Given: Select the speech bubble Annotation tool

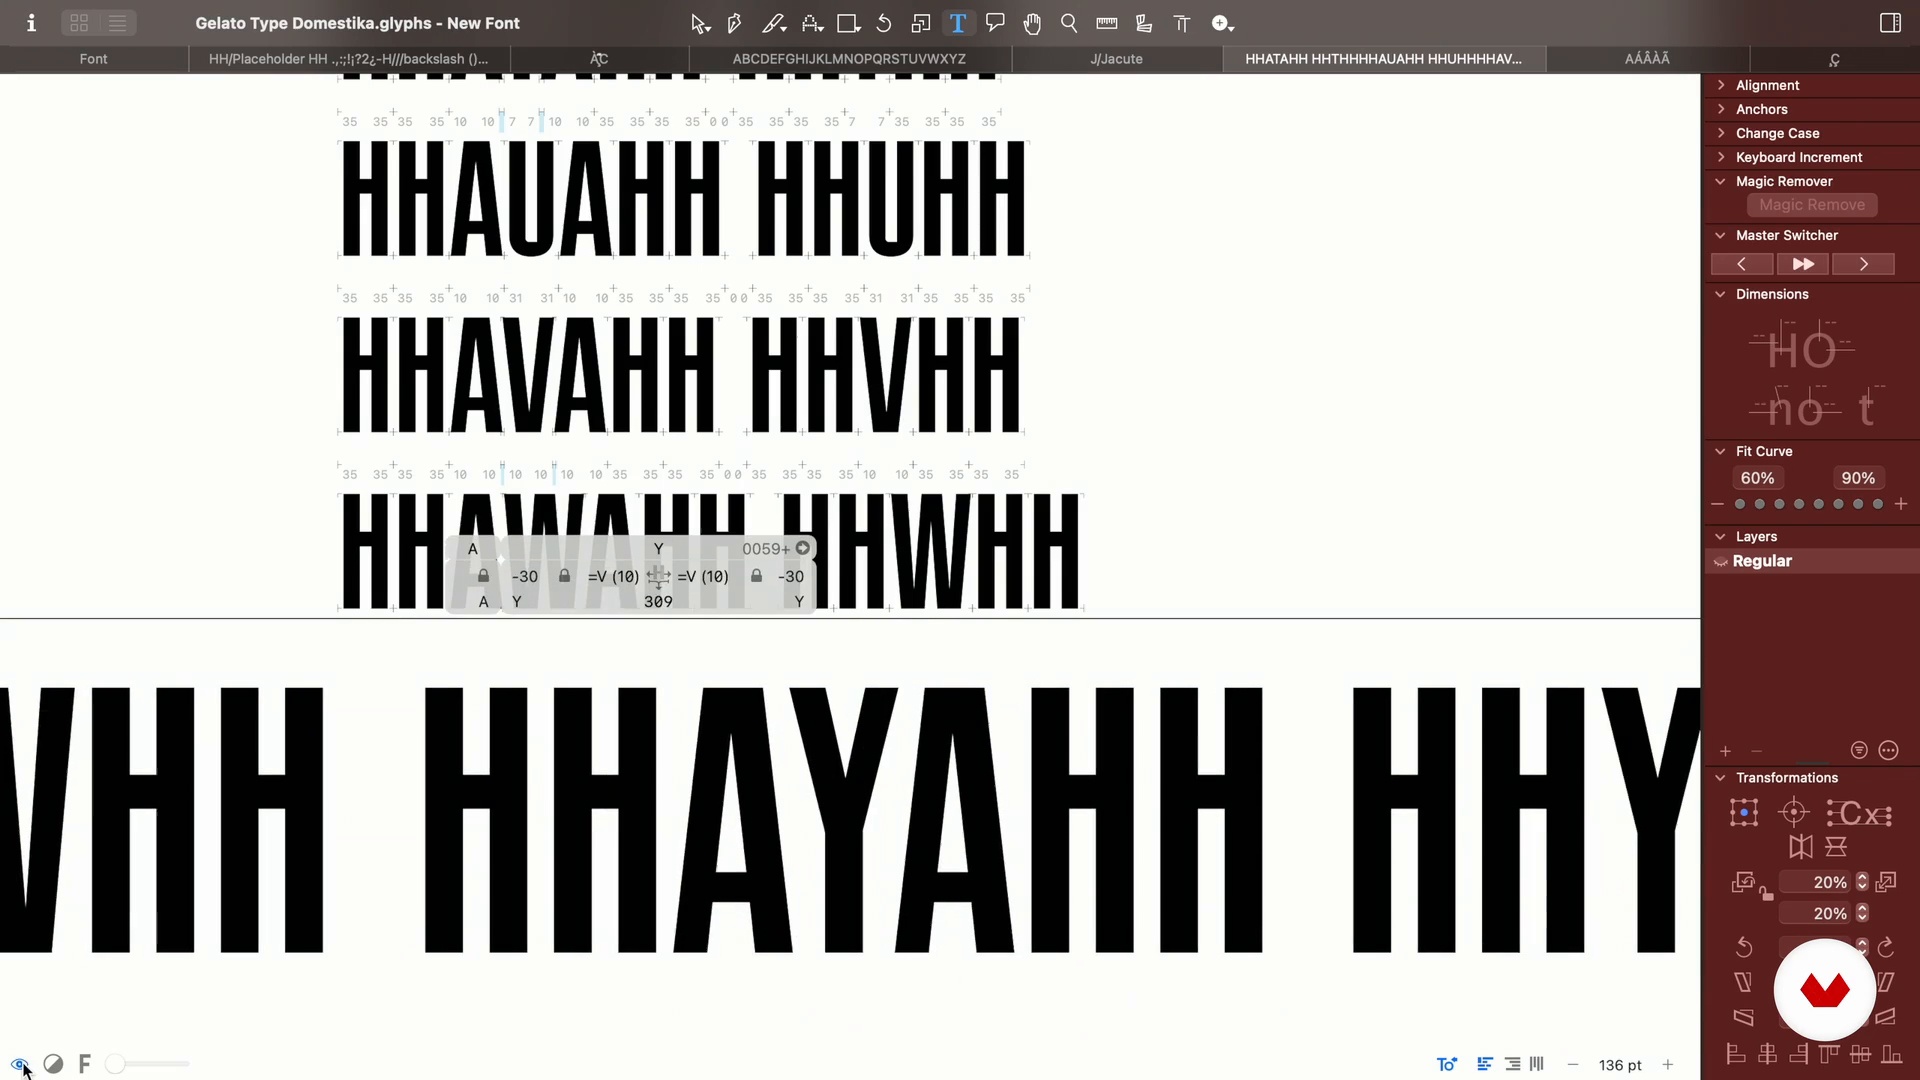Looking at the screenshot, I should coord(995,23).
